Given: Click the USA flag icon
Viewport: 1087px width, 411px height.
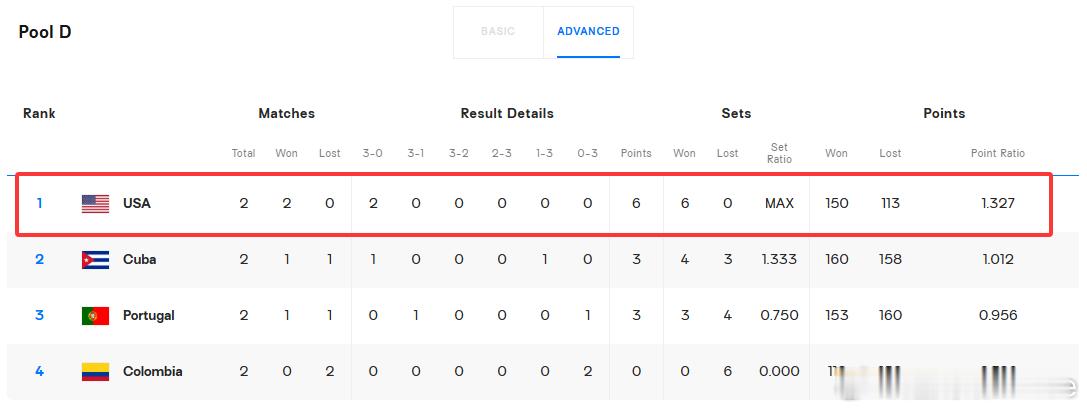Looking at the screenshot, I should pos(95,204).
